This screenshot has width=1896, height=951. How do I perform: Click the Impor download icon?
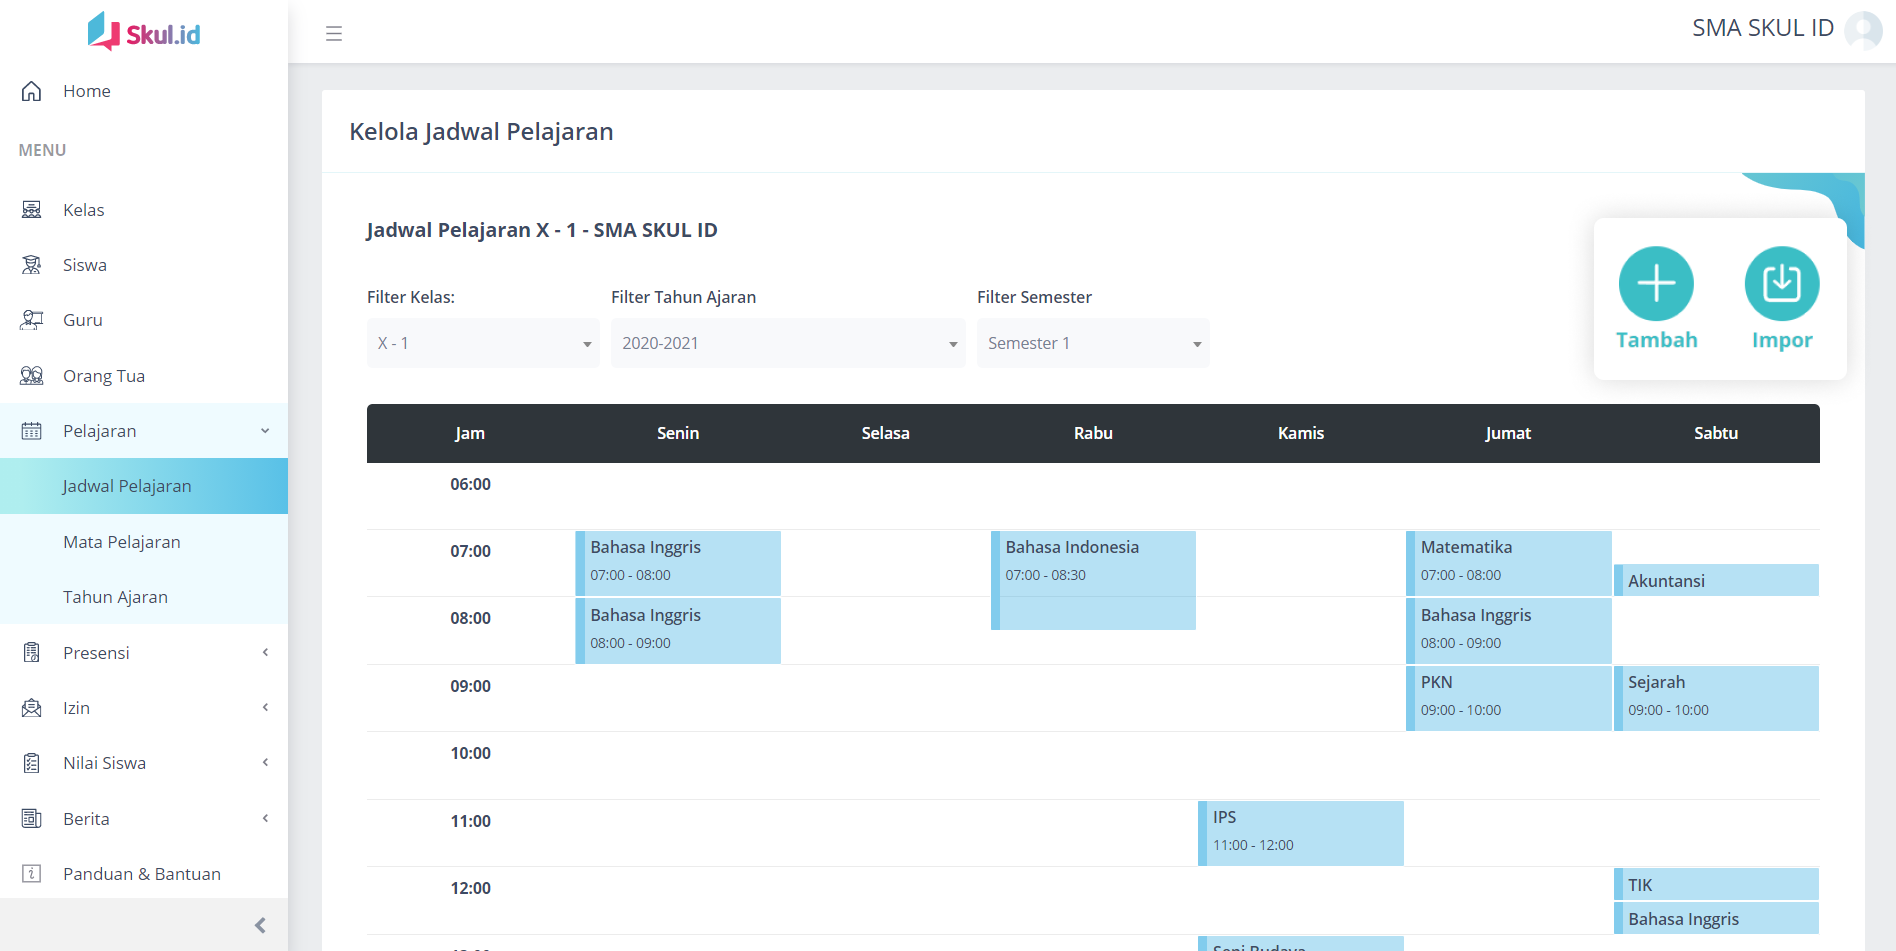[x=1781, y=284]
